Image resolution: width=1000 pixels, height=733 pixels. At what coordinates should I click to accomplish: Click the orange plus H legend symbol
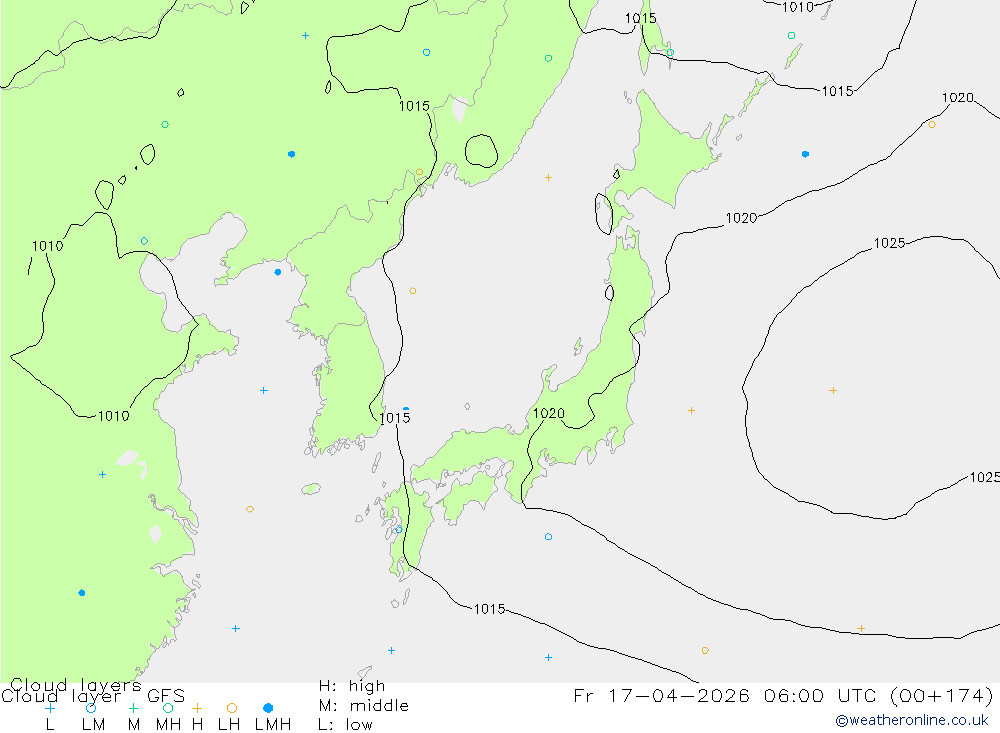(197, 708)
